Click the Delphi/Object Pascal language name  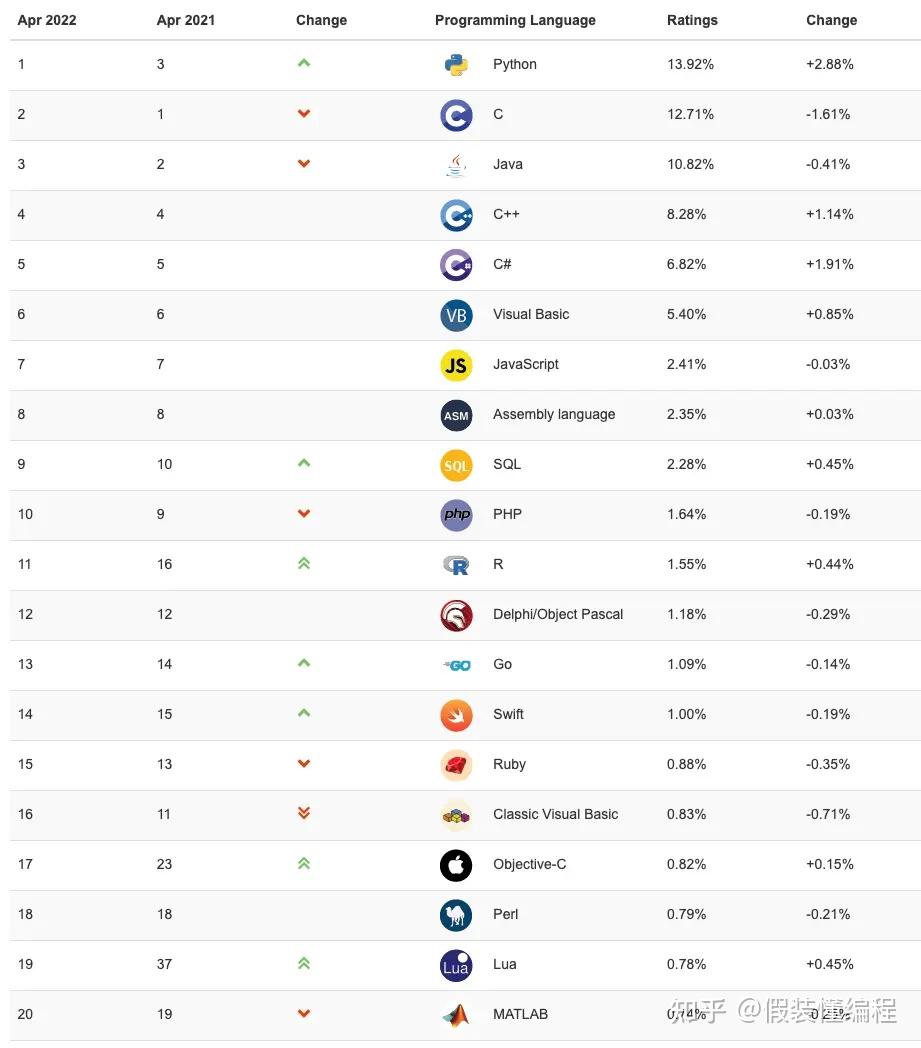(558, 614)
